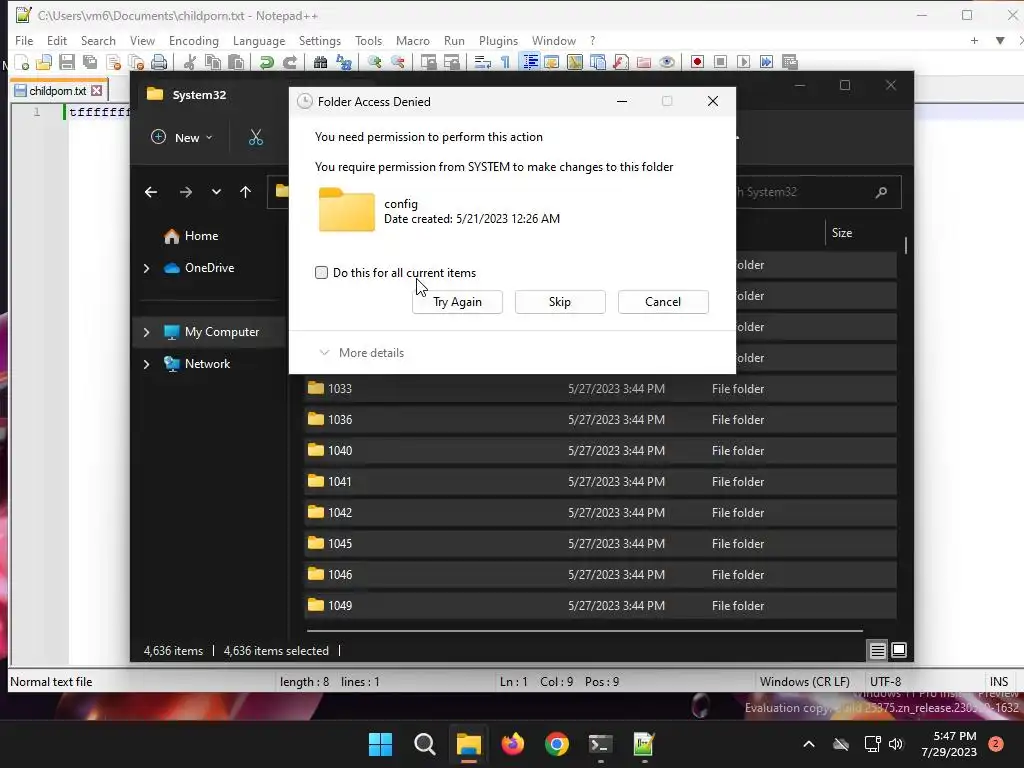Expand the Network tree node
The width and height of the screenshot is (1024, 768).
(146, 364)
